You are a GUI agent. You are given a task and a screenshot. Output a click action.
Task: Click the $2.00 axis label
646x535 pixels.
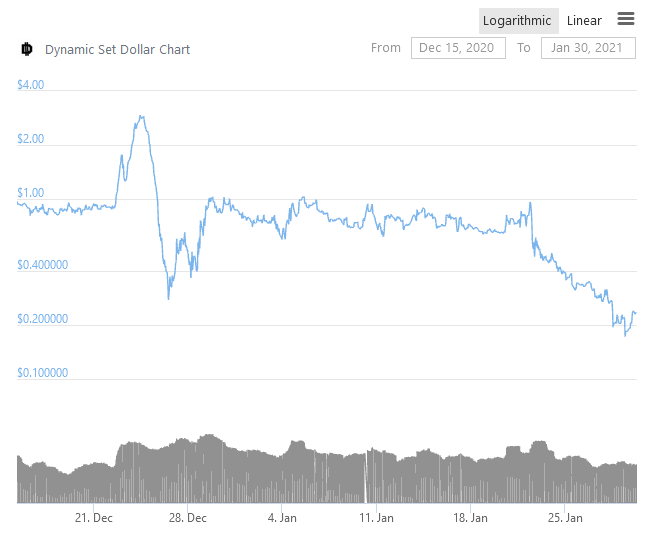click(x=31, y=139)
